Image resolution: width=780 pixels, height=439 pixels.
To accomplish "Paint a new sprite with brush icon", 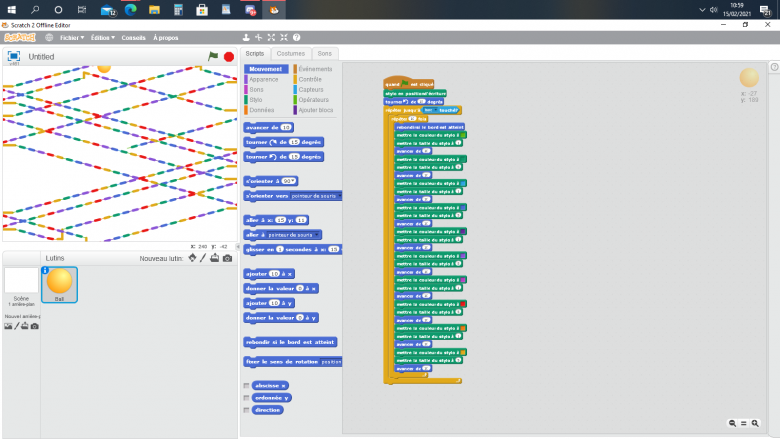I will tap(203, 258).
